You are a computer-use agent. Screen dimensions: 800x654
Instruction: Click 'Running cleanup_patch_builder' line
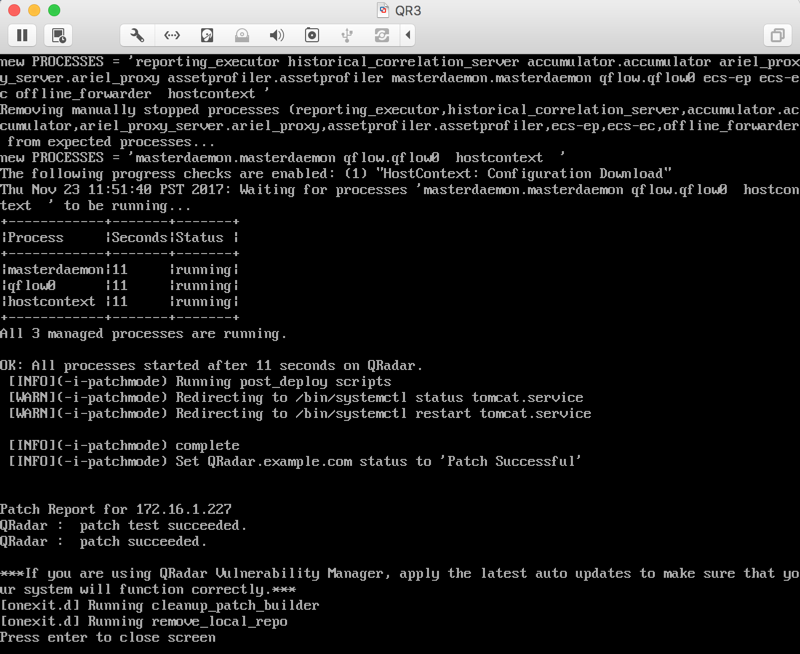coord(160,606)
